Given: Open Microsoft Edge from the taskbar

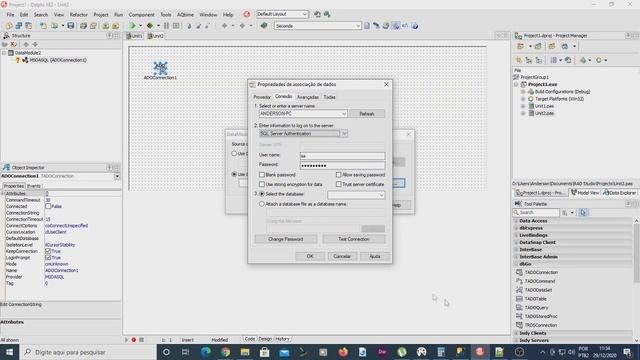Looking at the screenshot, I should (206, 352).
